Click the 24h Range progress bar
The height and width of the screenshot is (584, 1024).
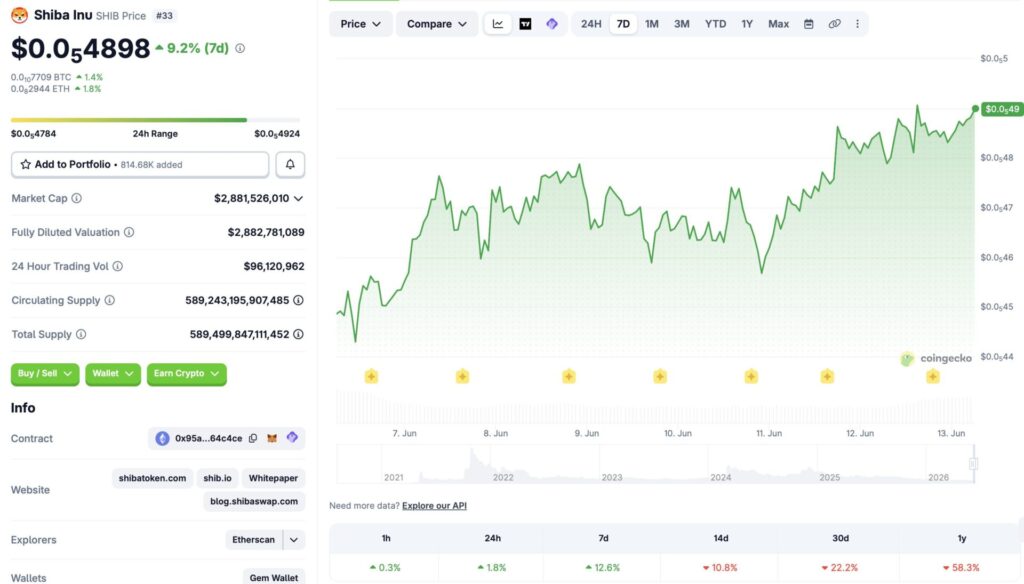pos(155,120)
